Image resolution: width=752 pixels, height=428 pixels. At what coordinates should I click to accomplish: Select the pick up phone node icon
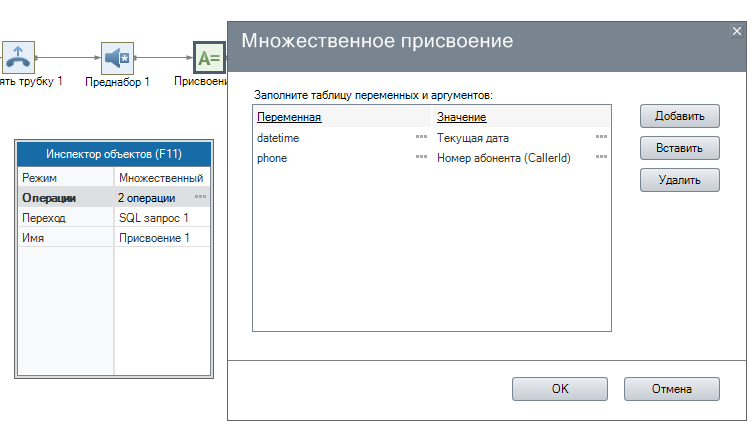coord(19,57)
